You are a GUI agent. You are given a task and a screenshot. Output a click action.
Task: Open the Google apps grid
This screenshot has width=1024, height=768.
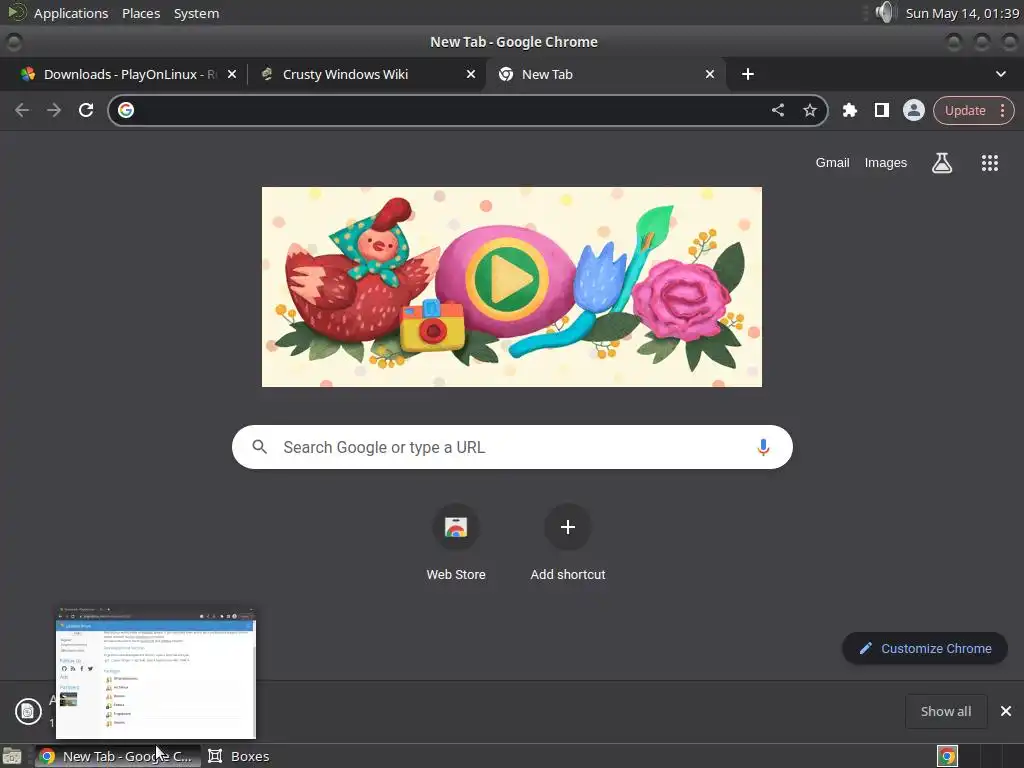click(989, 163)
